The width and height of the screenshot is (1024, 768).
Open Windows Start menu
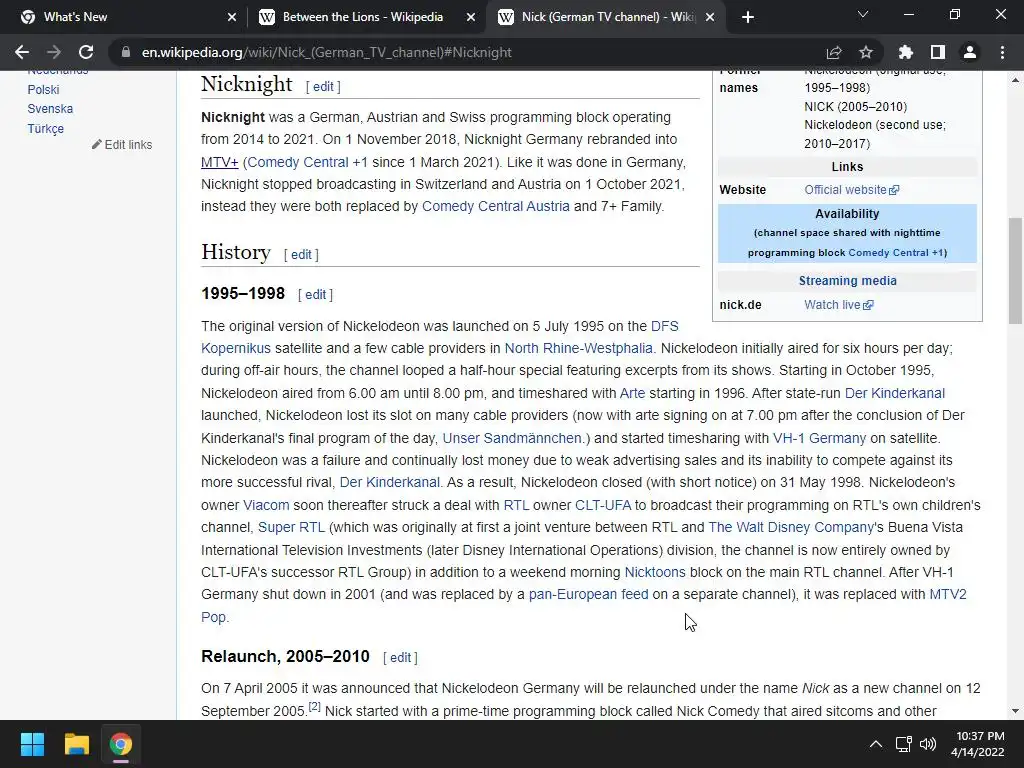coord(32,744)
